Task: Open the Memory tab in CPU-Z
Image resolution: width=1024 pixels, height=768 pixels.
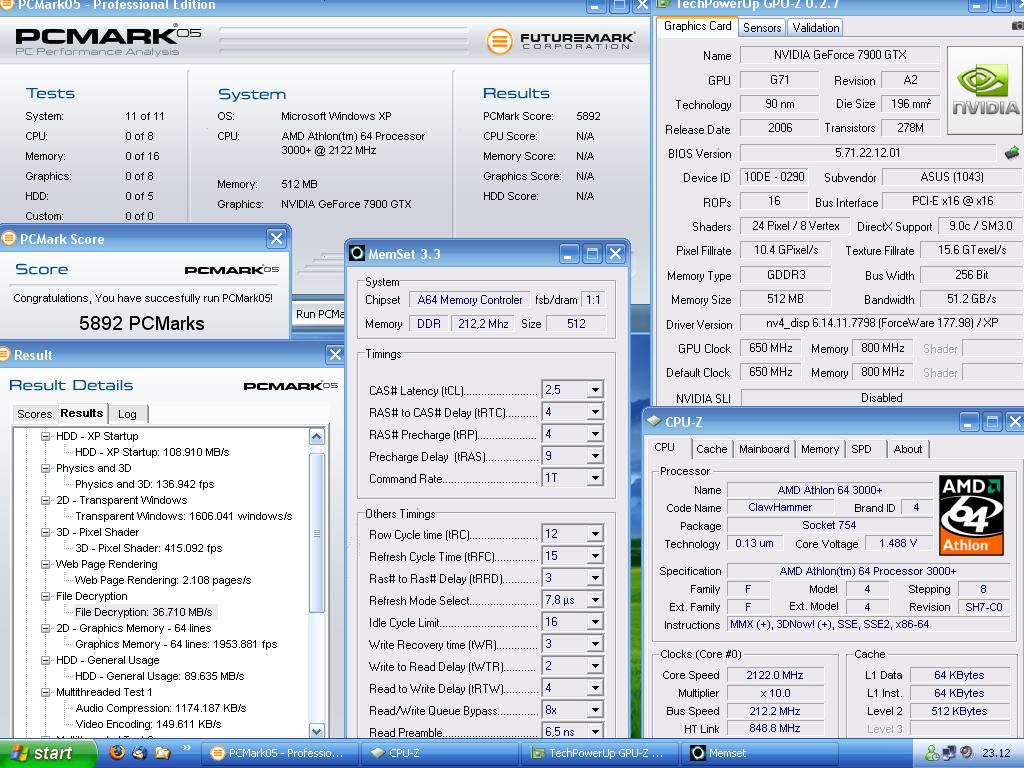Action: pyautogui.click(x=820, y=449)
